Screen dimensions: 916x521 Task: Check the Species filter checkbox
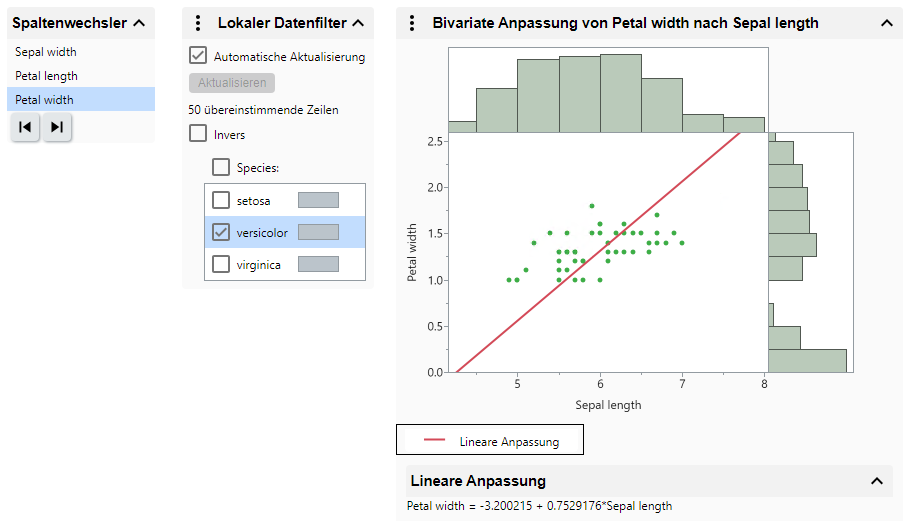221,167
